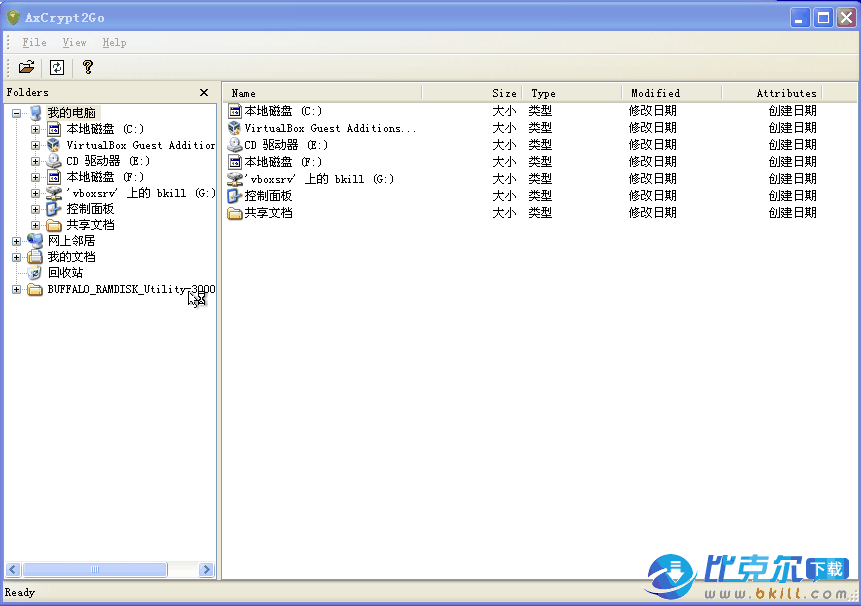The height and width of the screenshot is (606, 861).
Task: Close the Folders pane with X button
Action: 204,93
